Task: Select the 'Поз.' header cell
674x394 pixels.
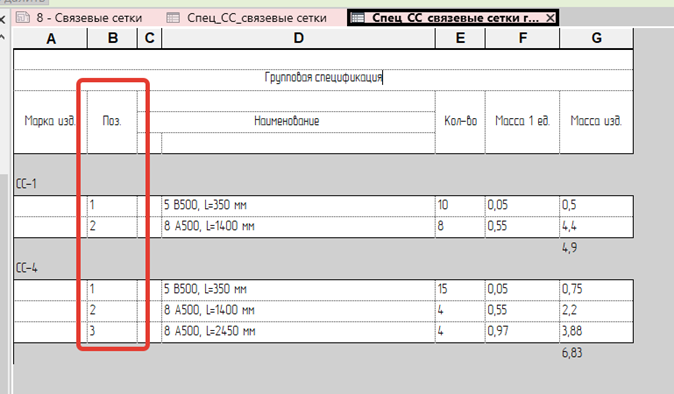Action: 112,122
